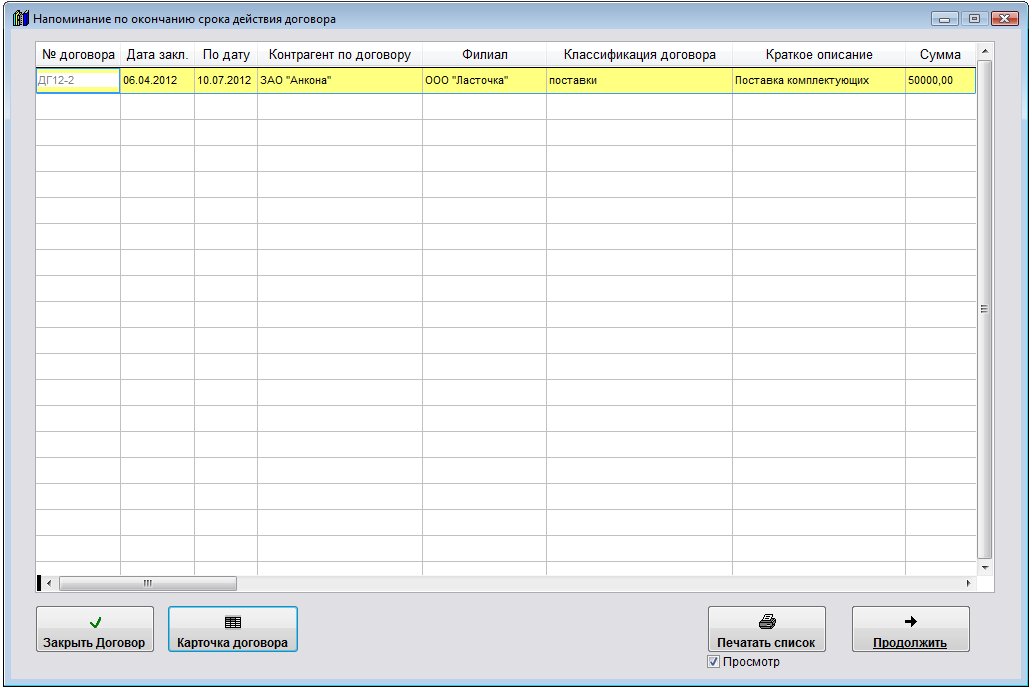Select the ЗАО "Анкона" cell

[340, 80]
